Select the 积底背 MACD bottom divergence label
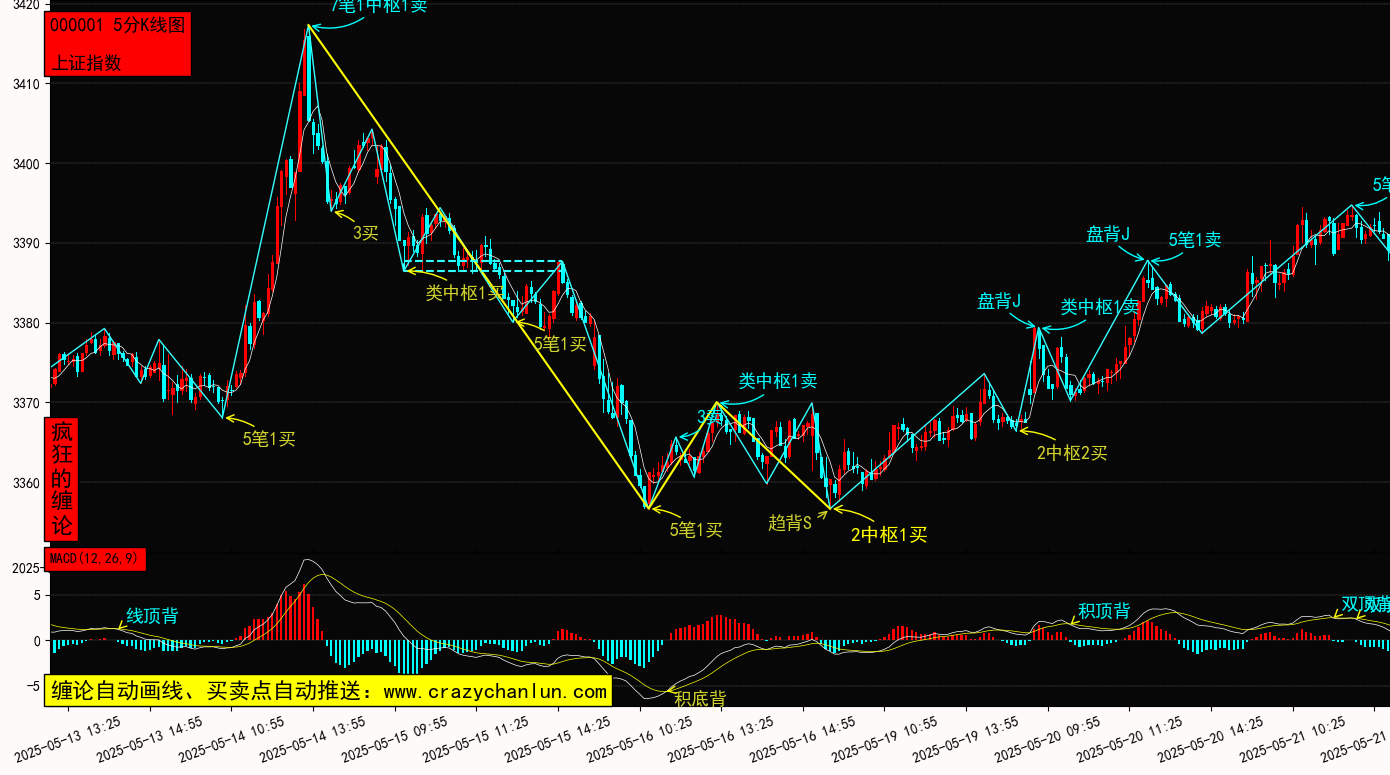 700,699
